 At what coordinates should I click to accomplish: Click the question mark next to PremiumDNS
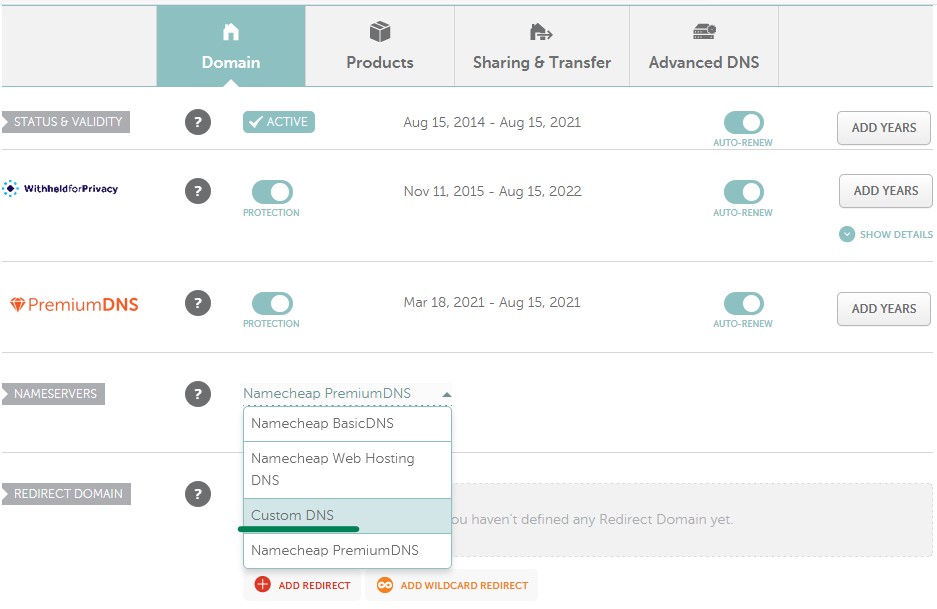[x=198, y=303]
